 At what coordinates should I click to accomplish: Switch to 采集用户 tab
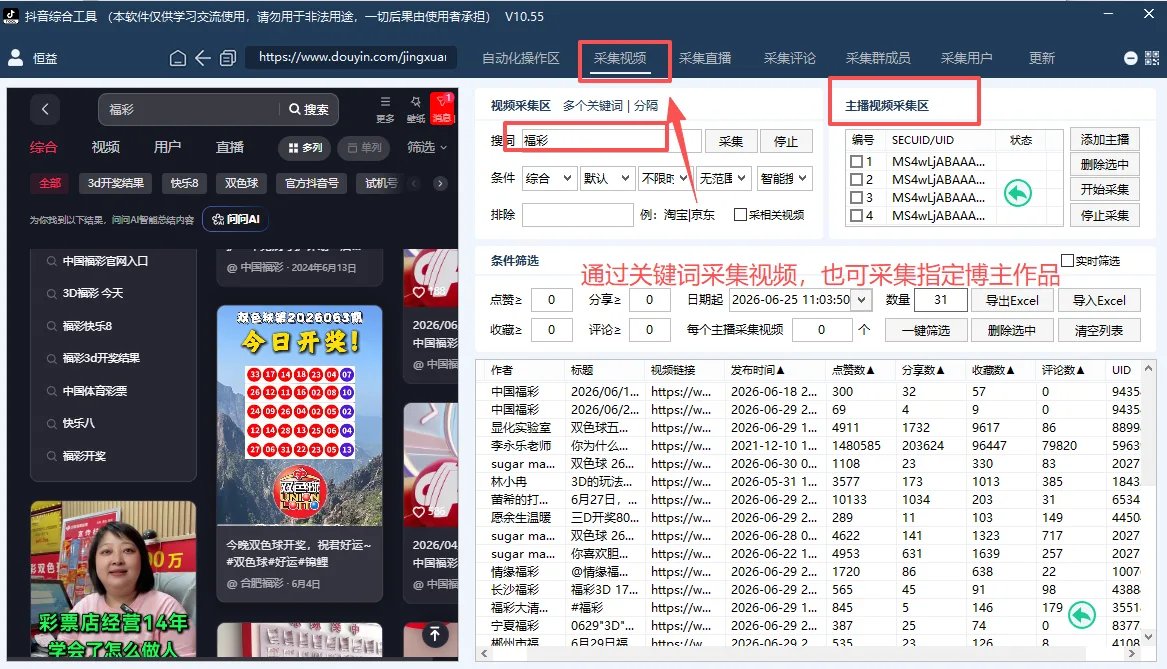pyautogui.click(x=966, y=58)
